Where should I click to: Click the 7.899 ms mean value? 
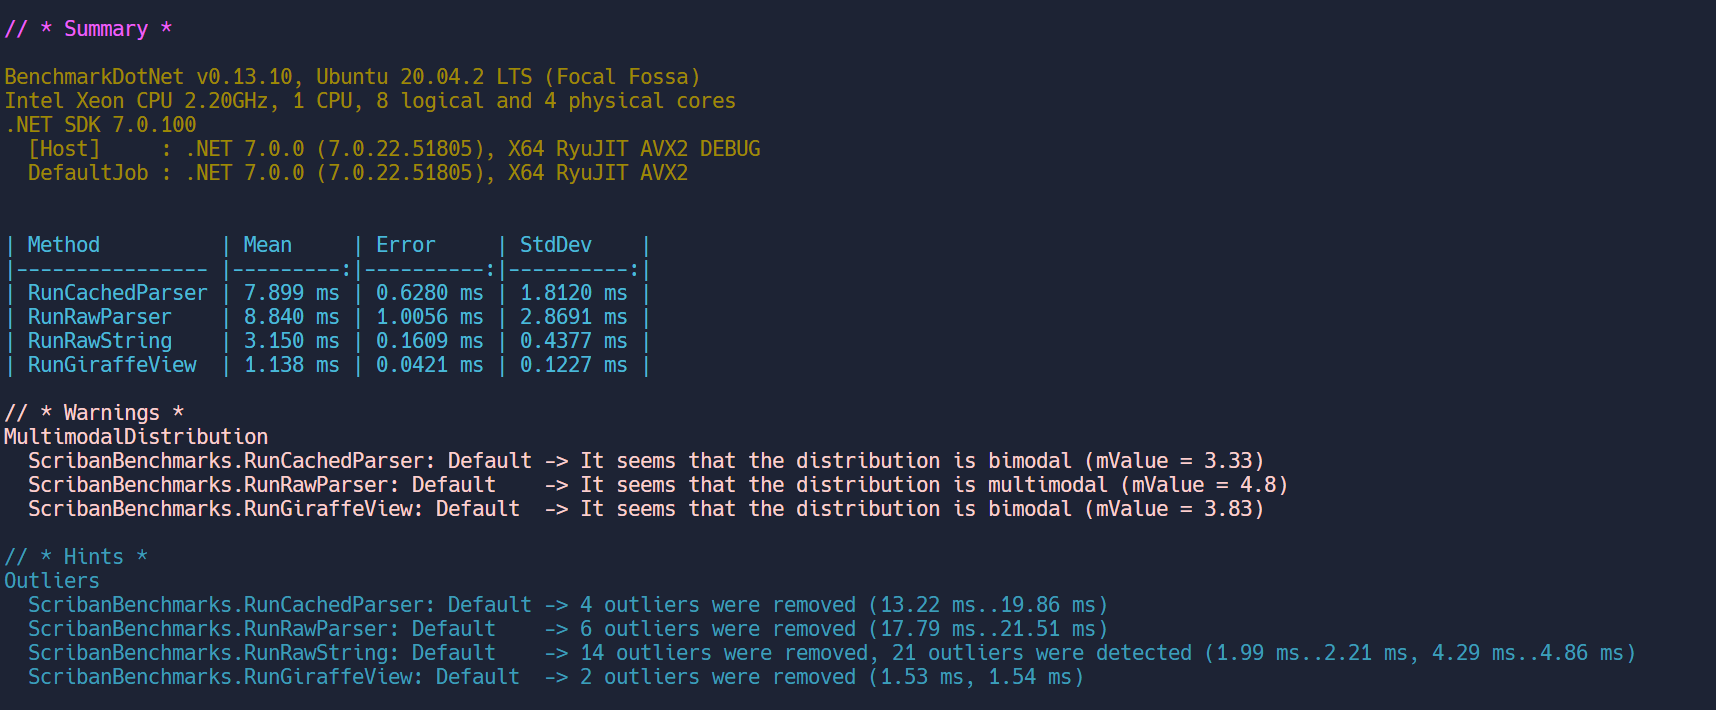click(x=291, y=293)
